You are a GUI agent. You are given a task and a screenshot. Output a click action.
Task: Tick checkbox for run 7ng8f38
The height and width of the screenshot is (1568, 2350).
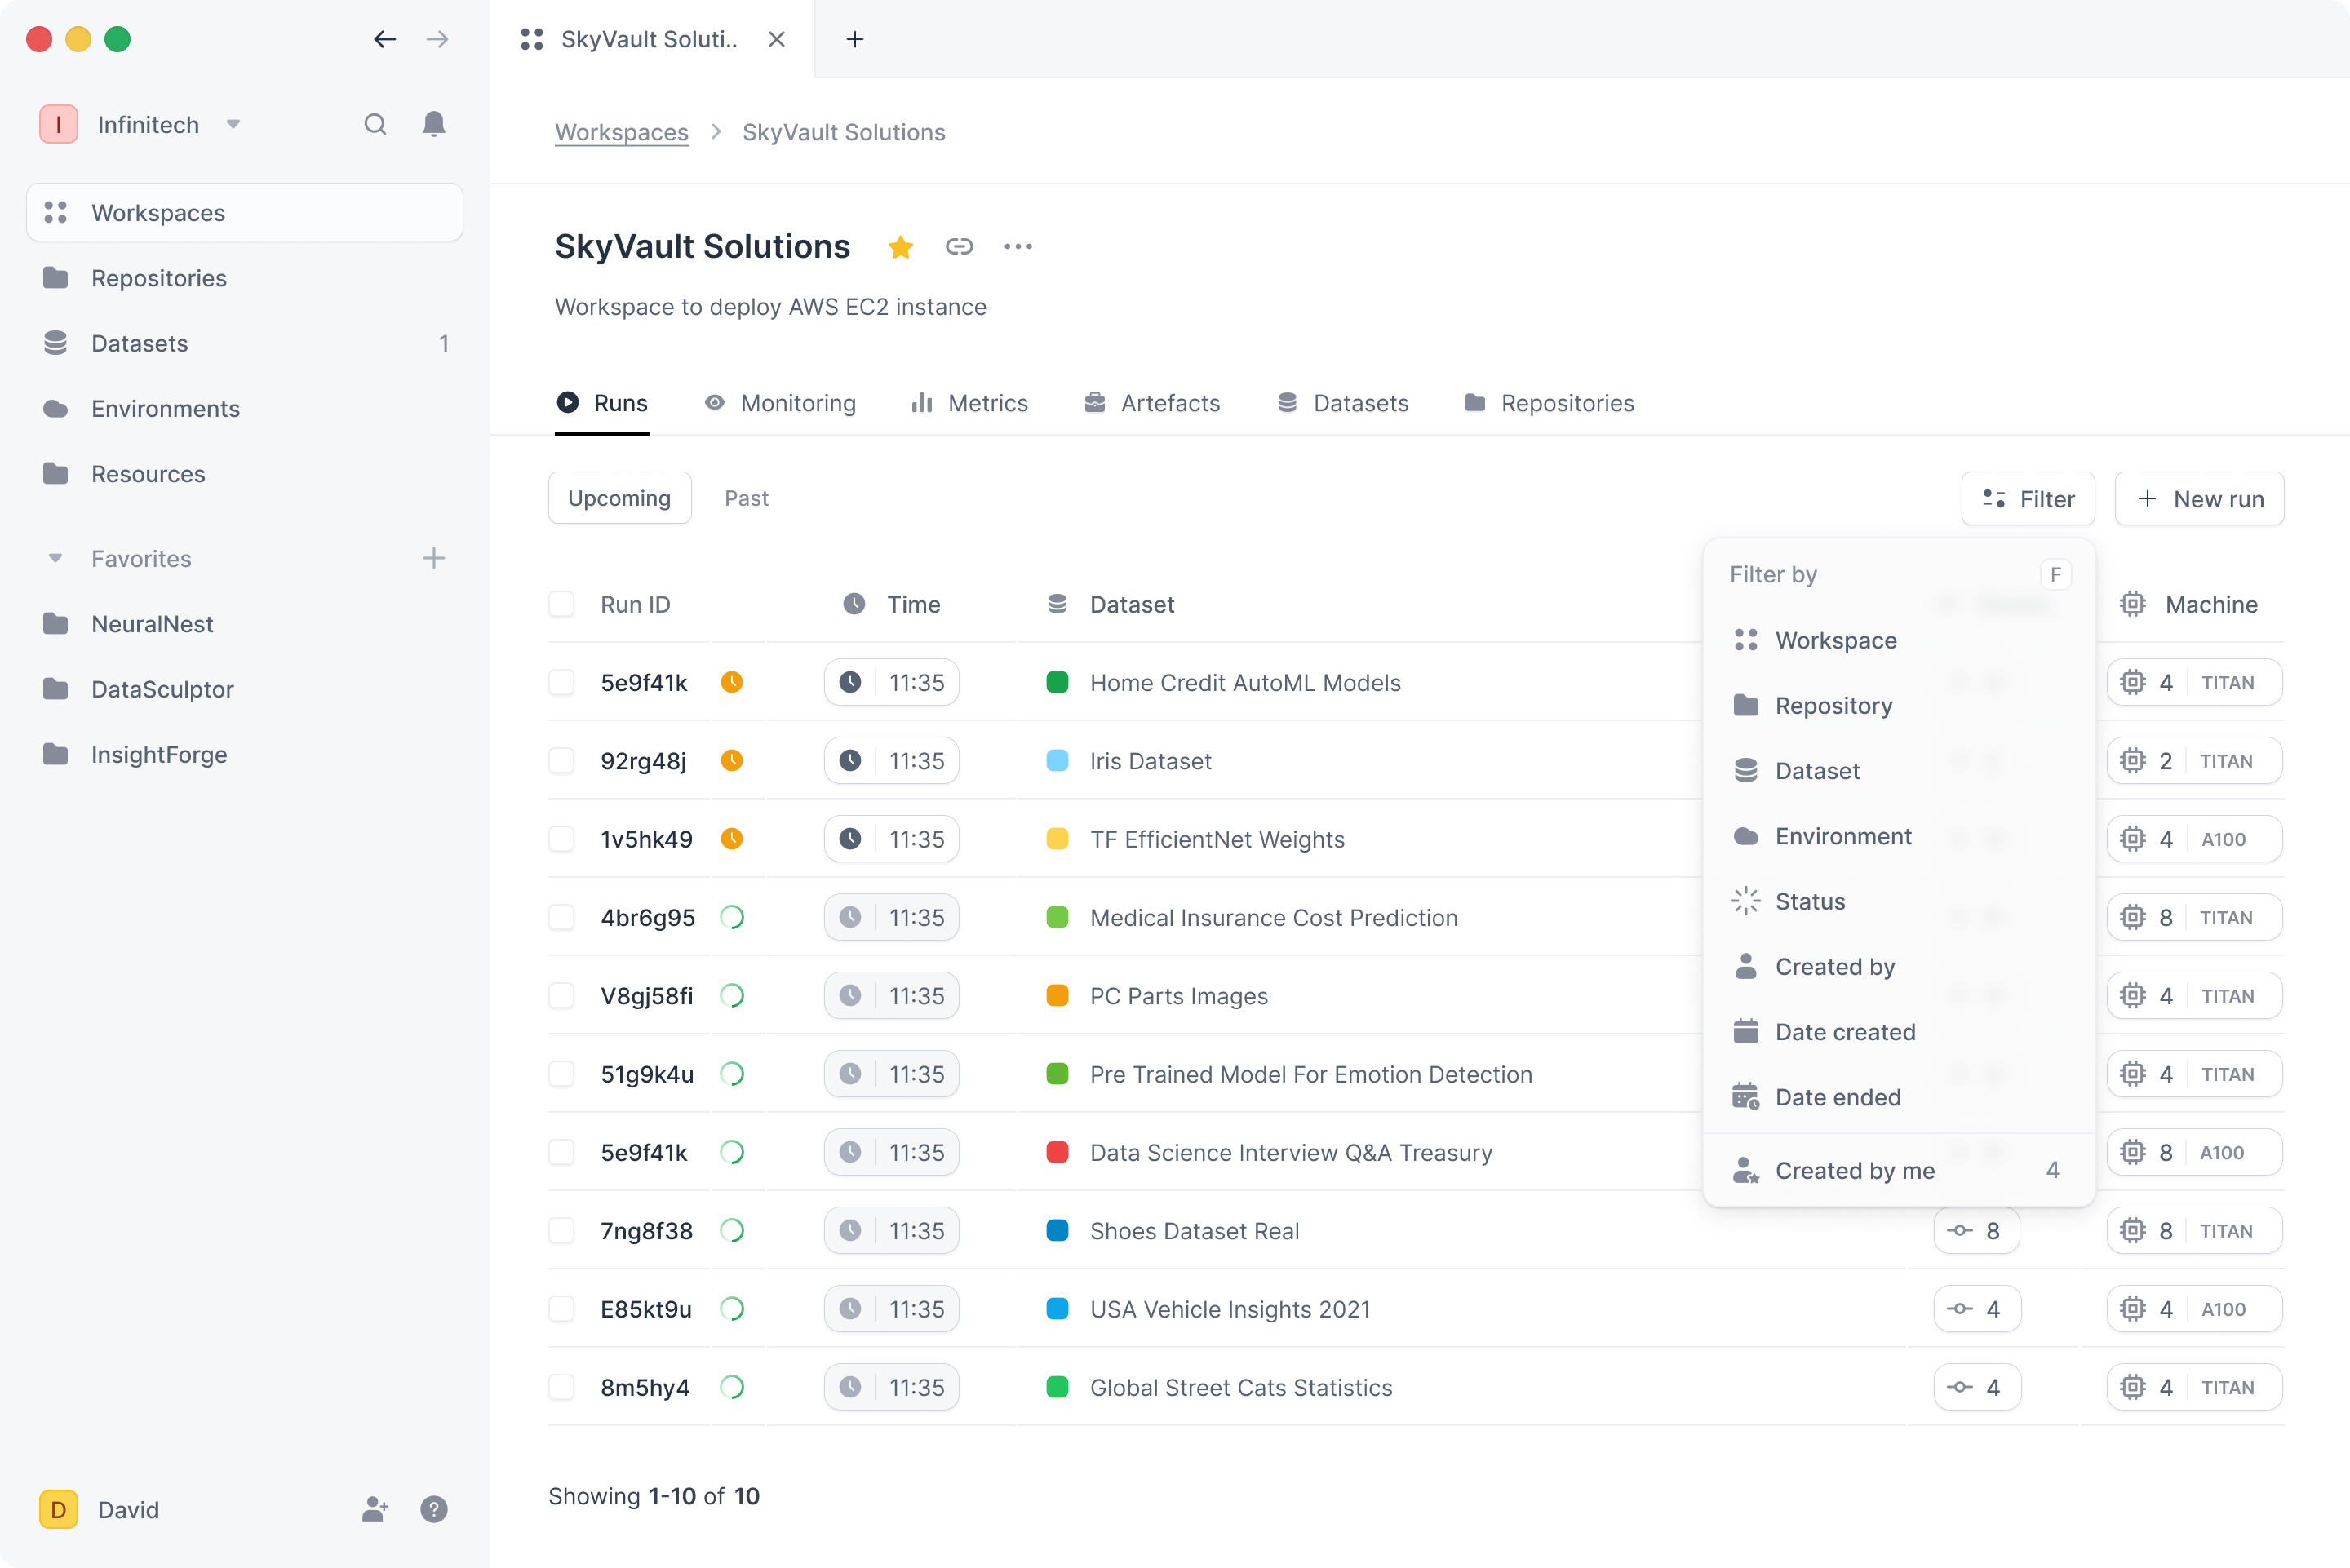tap(562, 1231)
